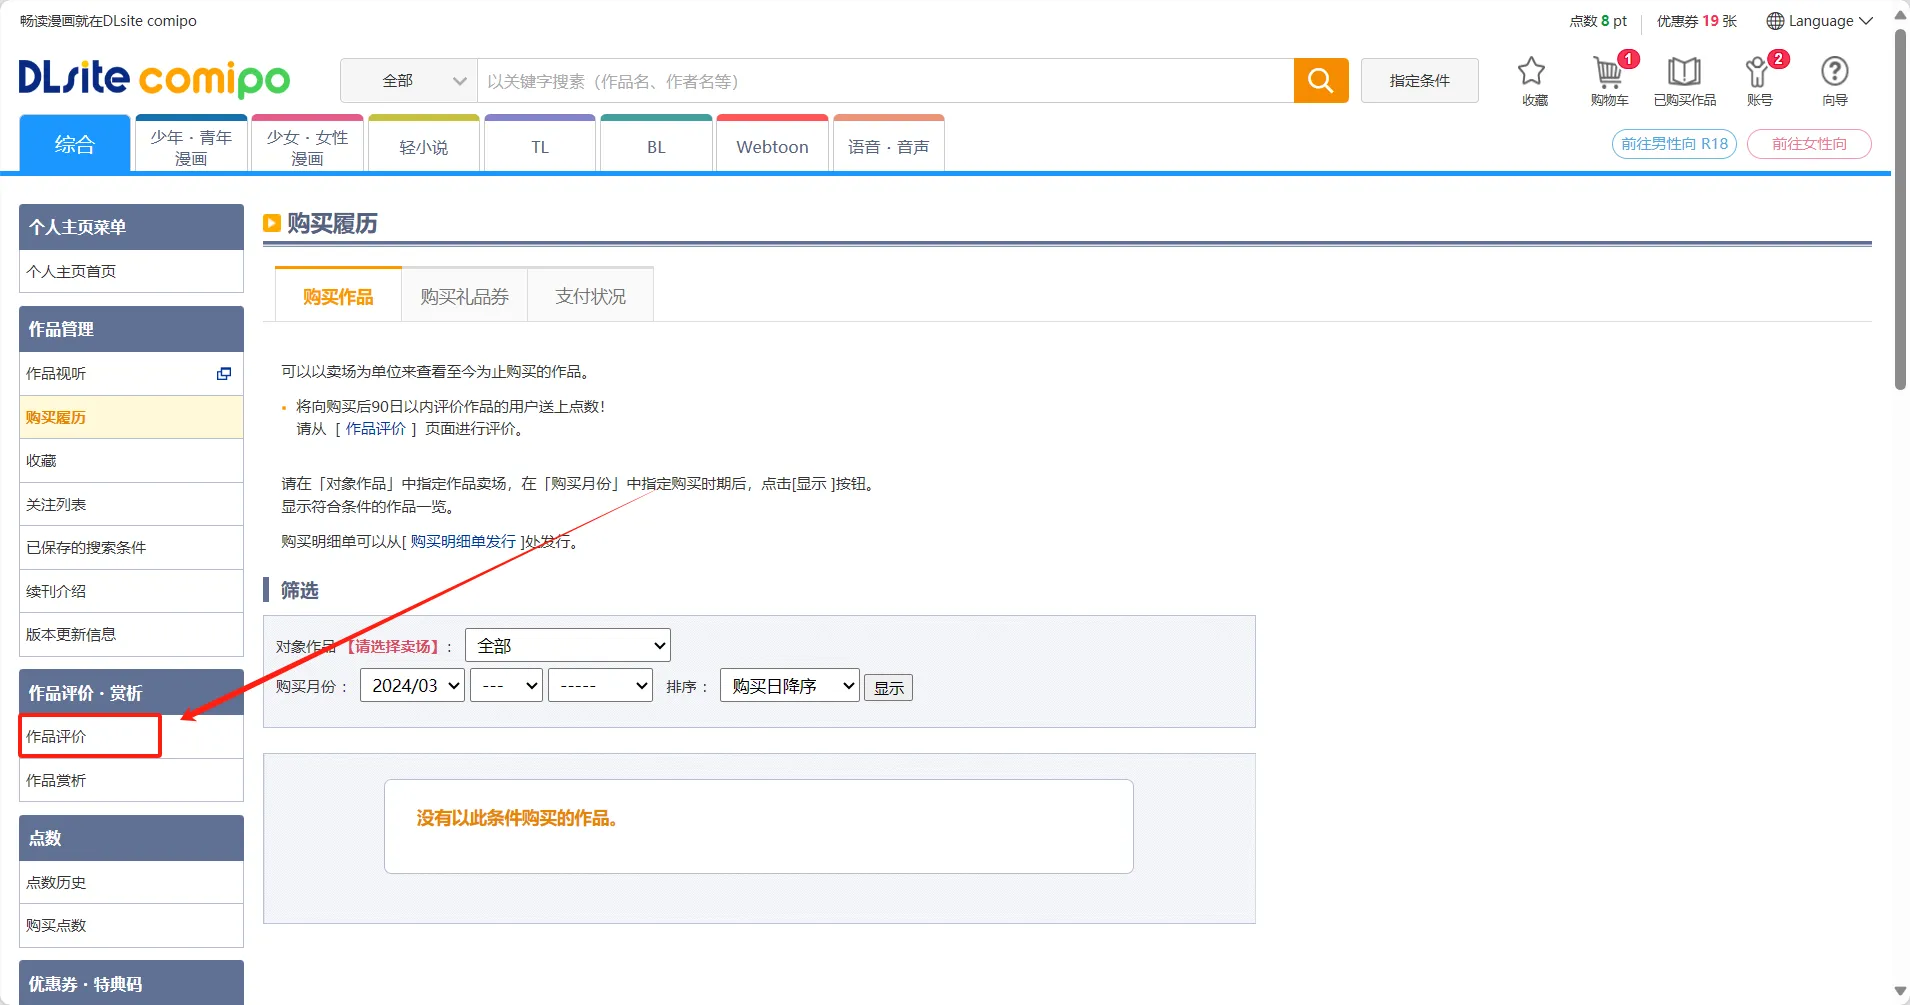
Task: Click the orange search magnifier button
Action: pyautogui.click(x=1320, y=81)
